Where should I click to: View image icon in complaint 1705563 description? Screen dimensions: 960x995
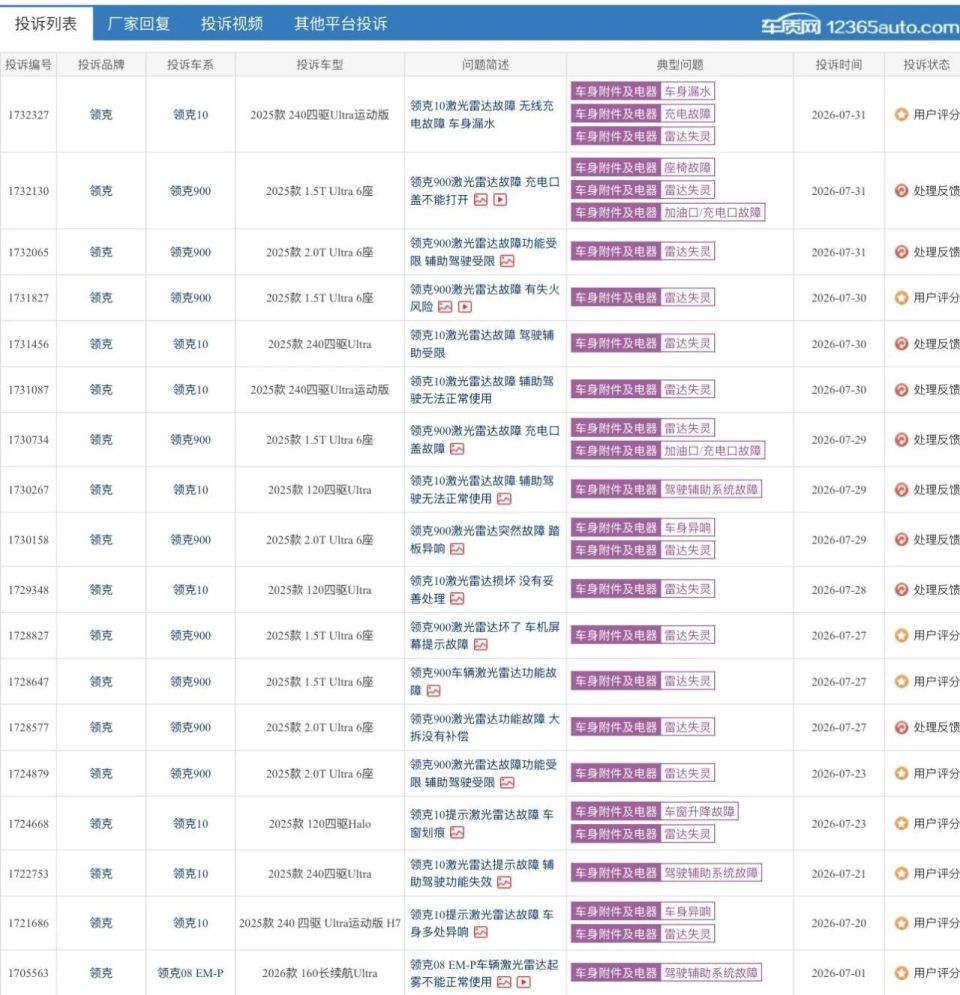click(x=504, y=982)
